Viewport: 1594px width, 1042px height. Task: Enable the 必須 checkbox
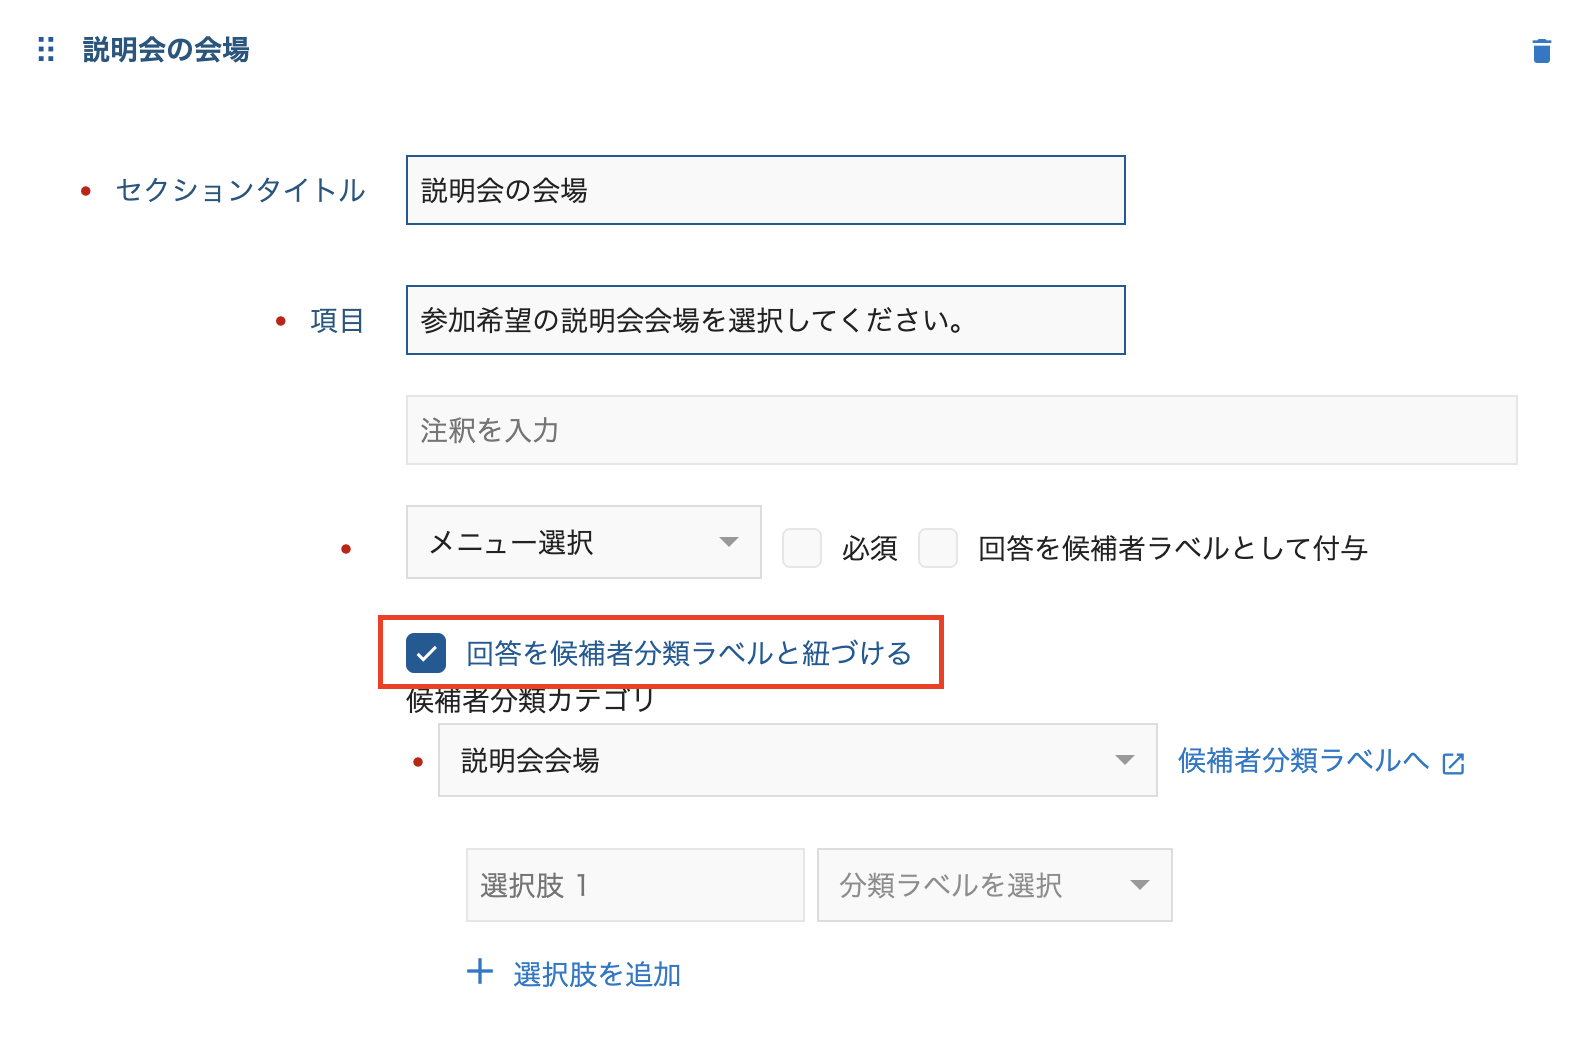[801, 548]
